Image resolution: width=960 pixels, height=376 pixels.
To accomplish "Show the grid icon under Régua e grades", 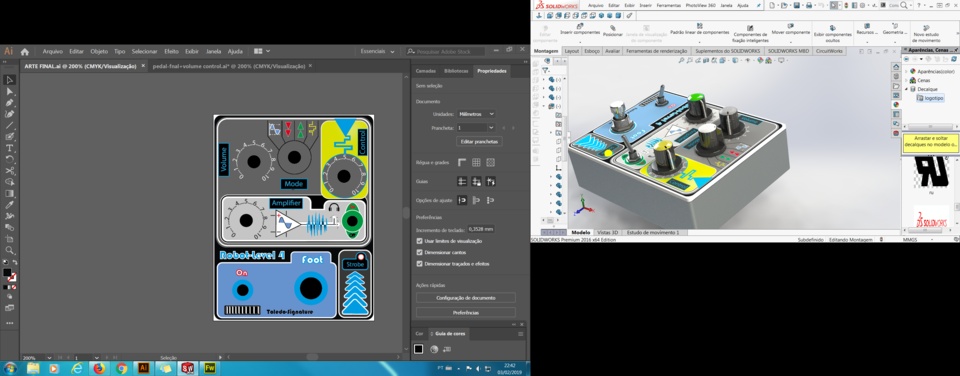I will 476,163.
